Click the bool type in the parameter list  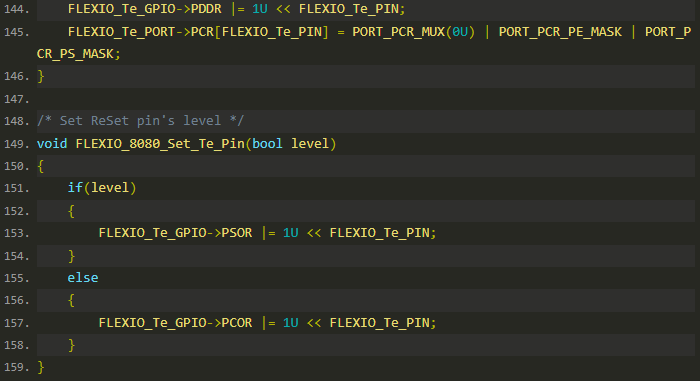click(267, 143)
